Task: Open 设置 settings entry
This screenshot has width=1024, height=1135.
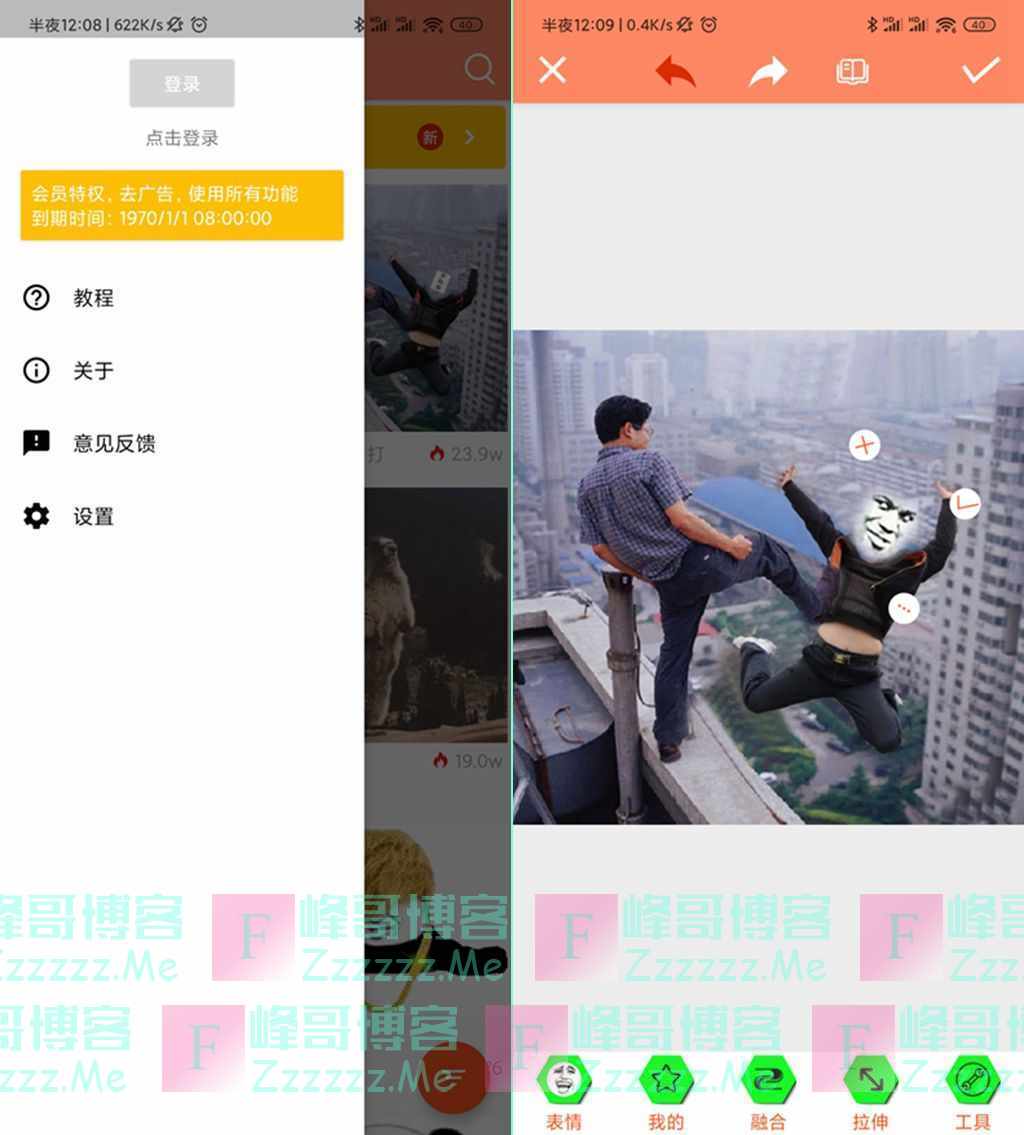Action: pyautogui.click(x=93, y=517)
